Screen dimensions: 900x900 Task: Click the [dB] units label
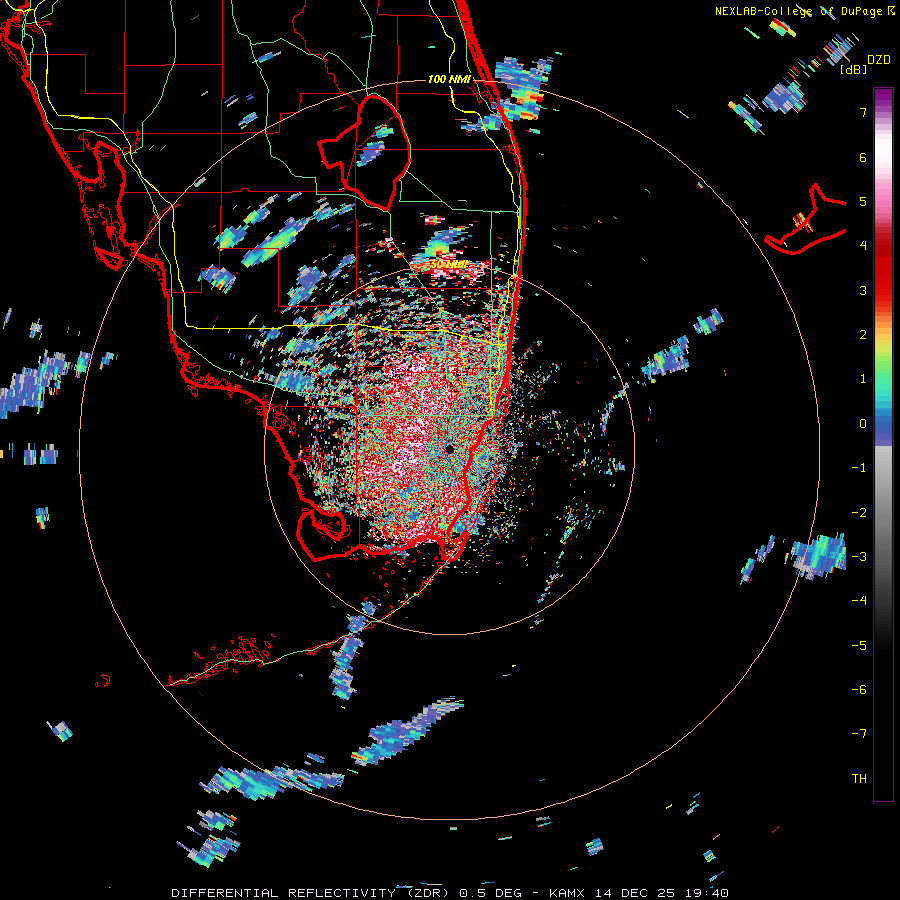(854, 69)
